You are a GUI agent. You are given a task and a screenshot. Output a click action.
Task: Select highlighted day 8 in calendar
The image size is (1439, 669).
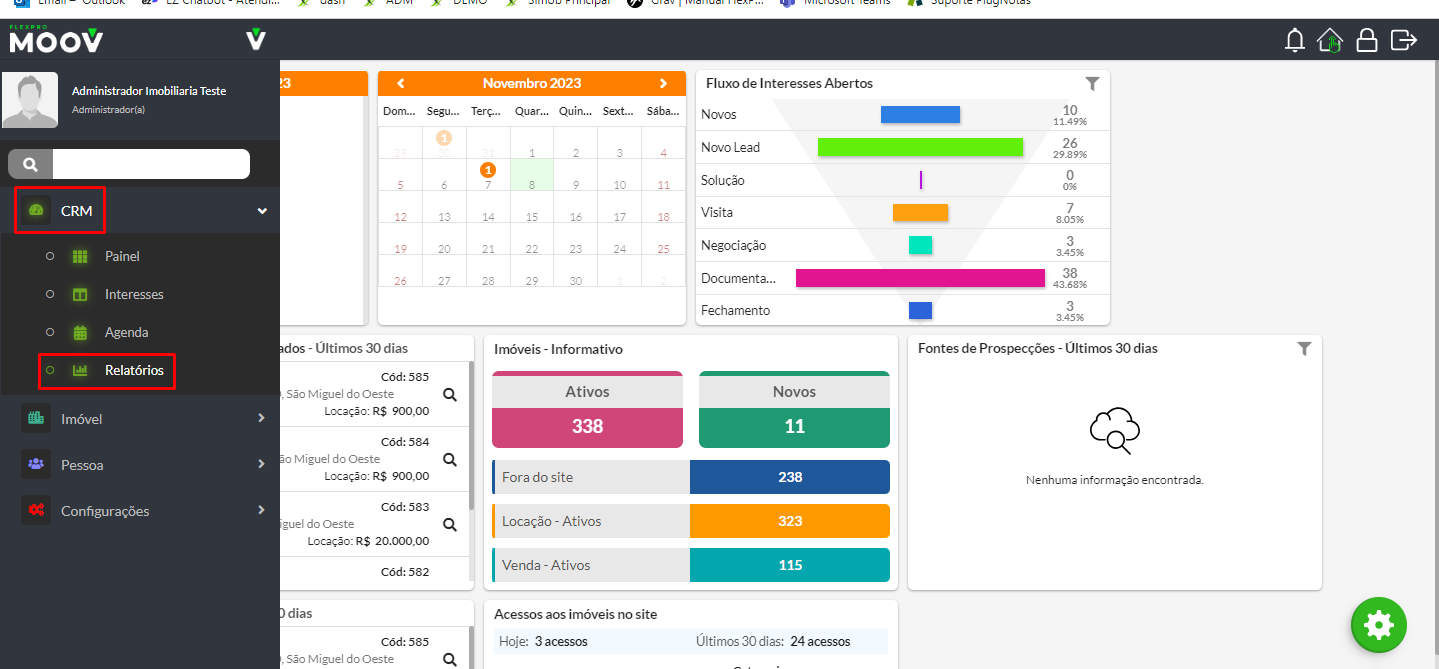(532, 175)
